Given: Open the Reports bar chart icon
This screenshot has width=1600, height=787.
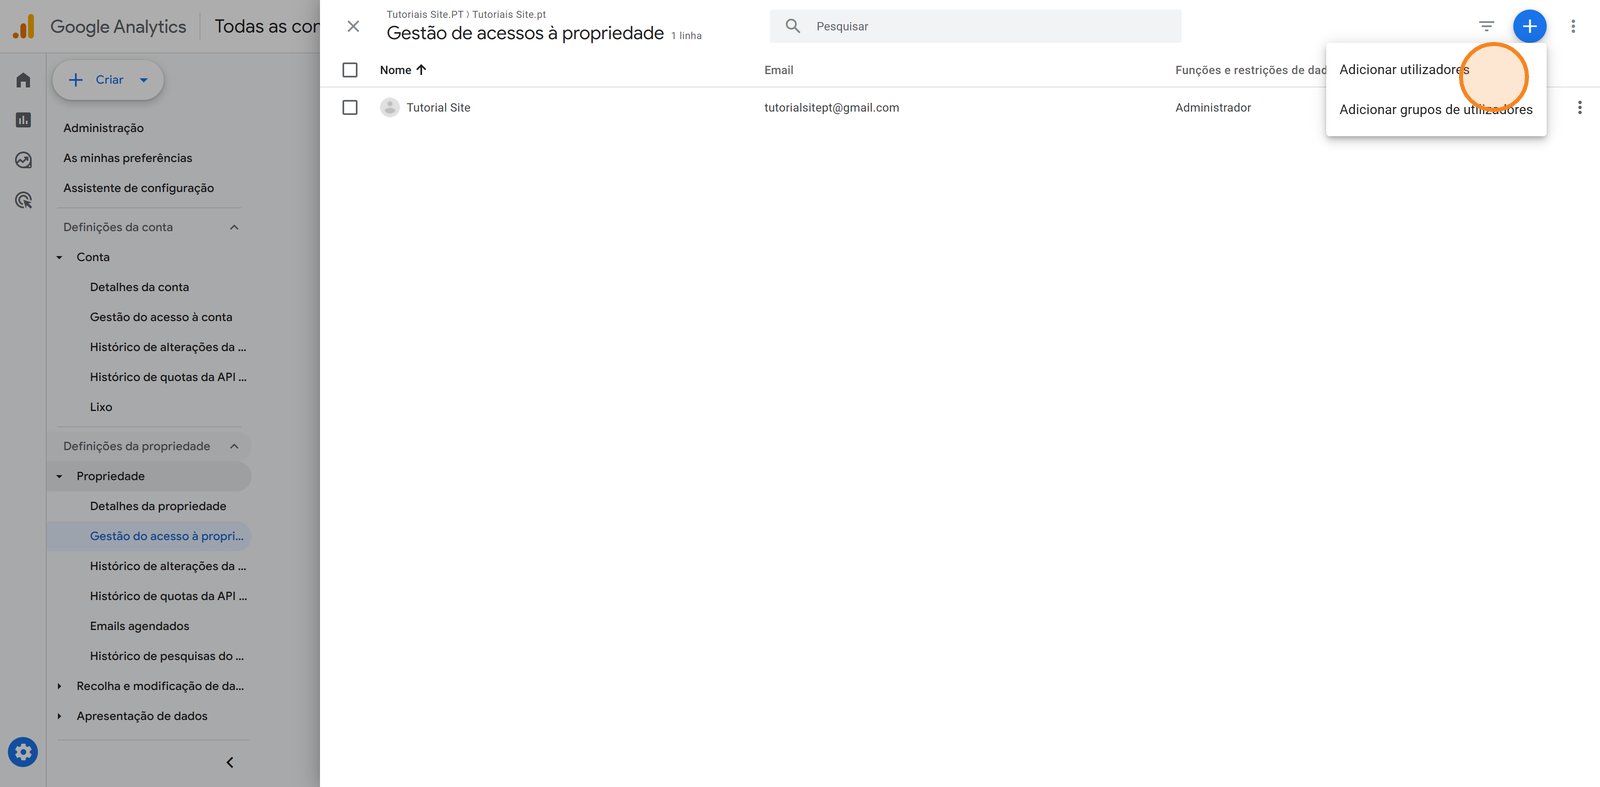Looking at the screenshot, I should point(23,120).
